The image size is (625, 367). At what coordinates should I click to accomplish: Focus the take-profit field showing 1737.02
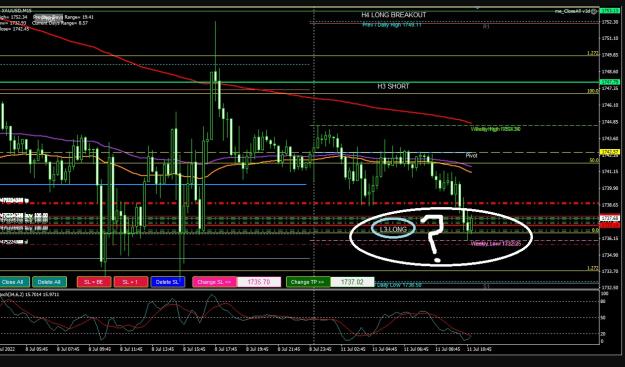click(x=352, y=282)
